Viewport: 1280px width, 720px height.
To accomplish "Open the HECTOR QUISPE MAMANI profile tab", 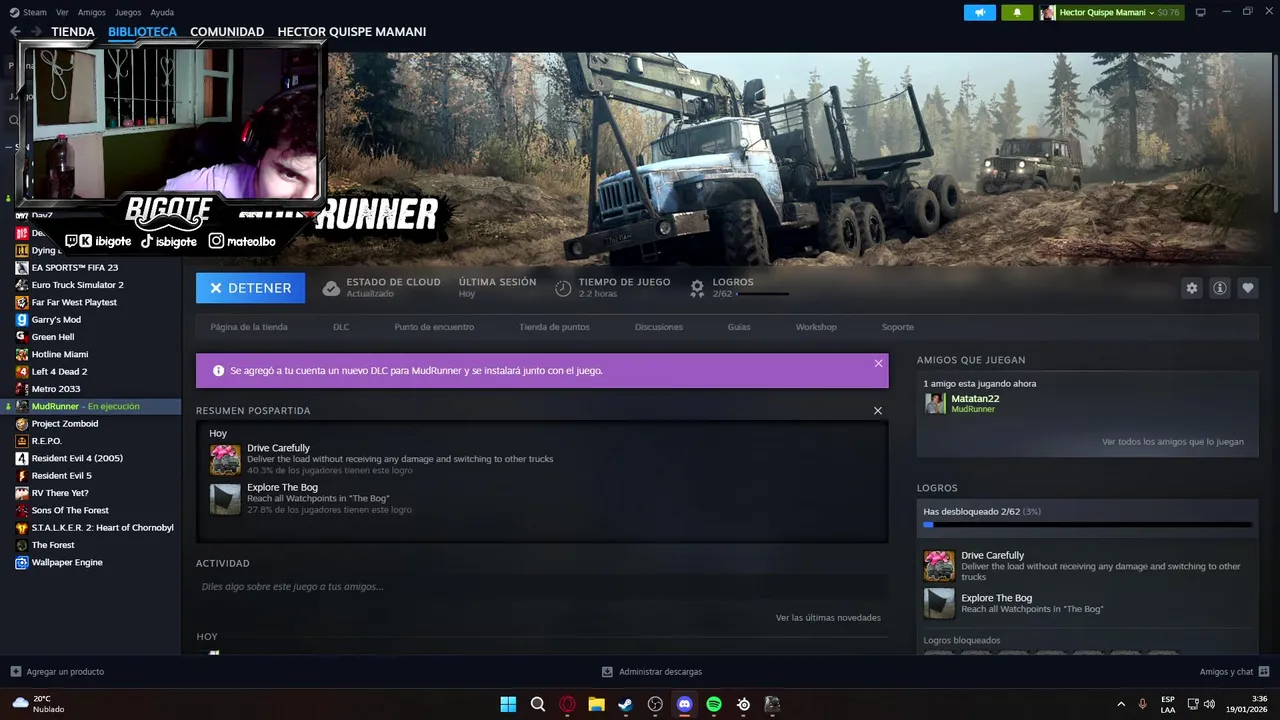I will (x=352, y=32).
